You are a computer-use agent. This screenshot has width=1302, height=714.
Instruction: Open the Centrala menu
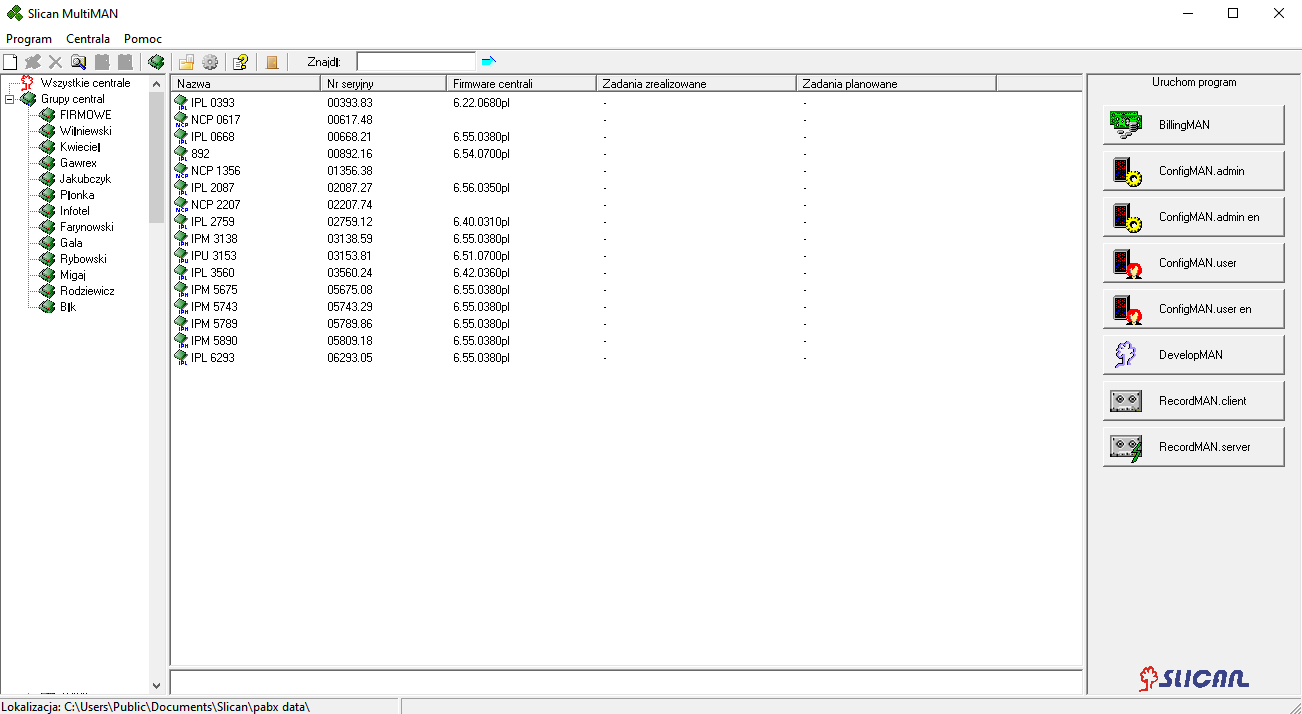point(88,39)
